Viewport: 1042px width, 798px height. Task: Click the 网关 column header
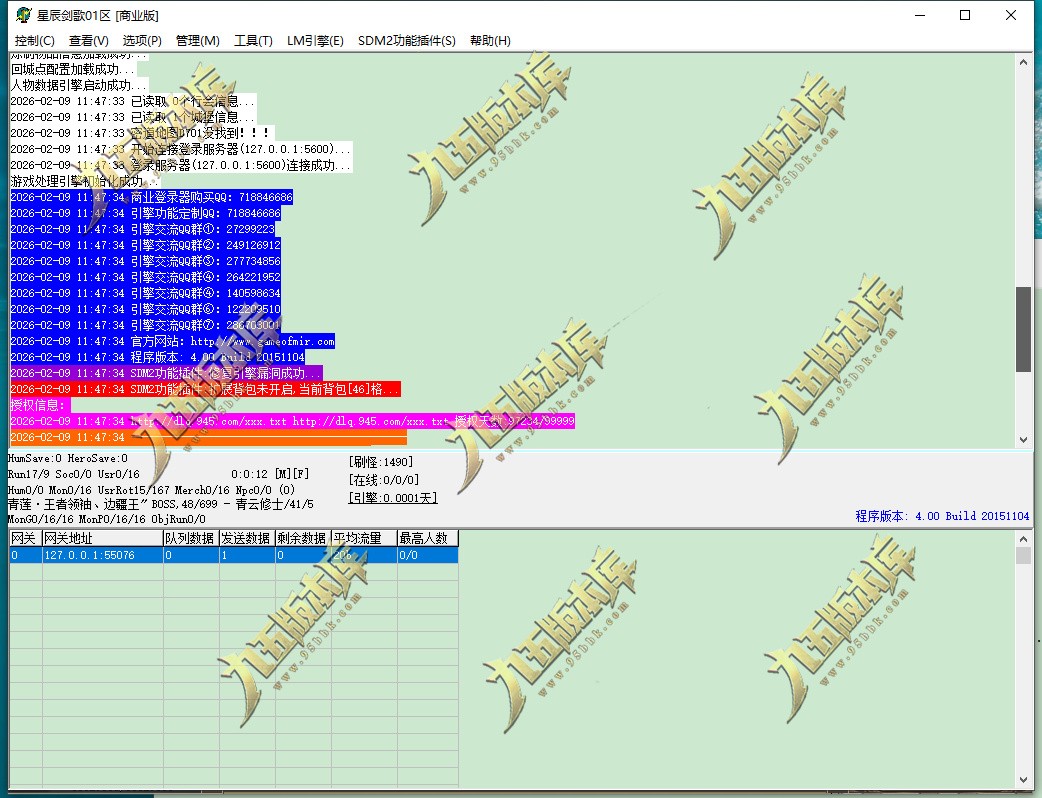(x=25, y=538)
